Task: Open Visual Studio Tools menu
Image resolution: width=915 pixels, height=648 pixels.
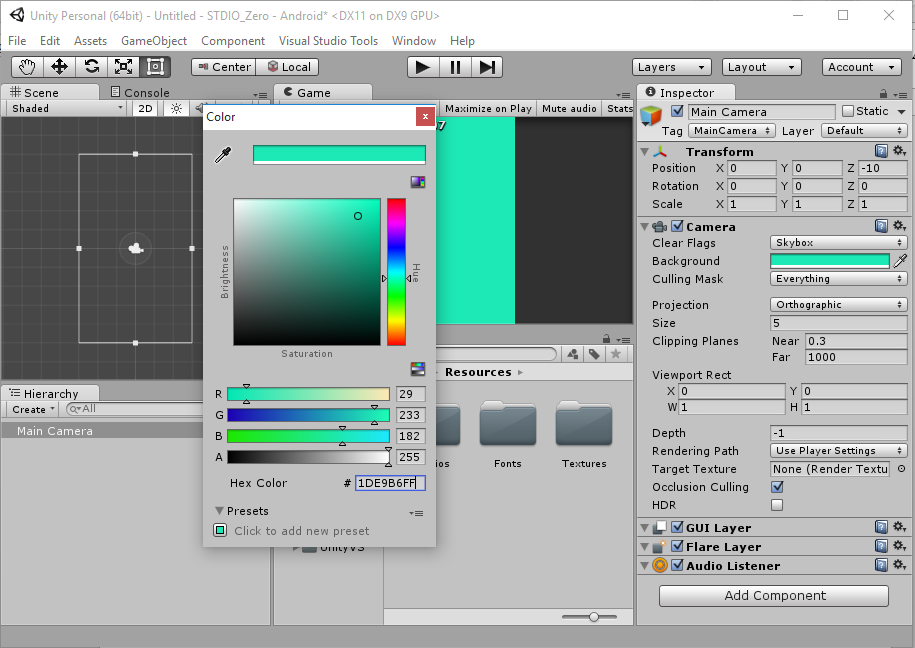Action: pyautogui.click(x=328, y=41)
